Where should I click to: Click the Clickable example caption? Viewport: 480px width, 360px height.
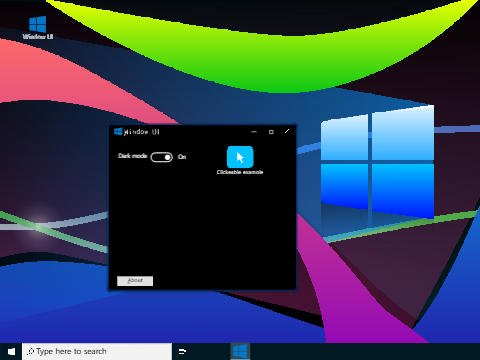pyautogui.click(x=240, y=172)
